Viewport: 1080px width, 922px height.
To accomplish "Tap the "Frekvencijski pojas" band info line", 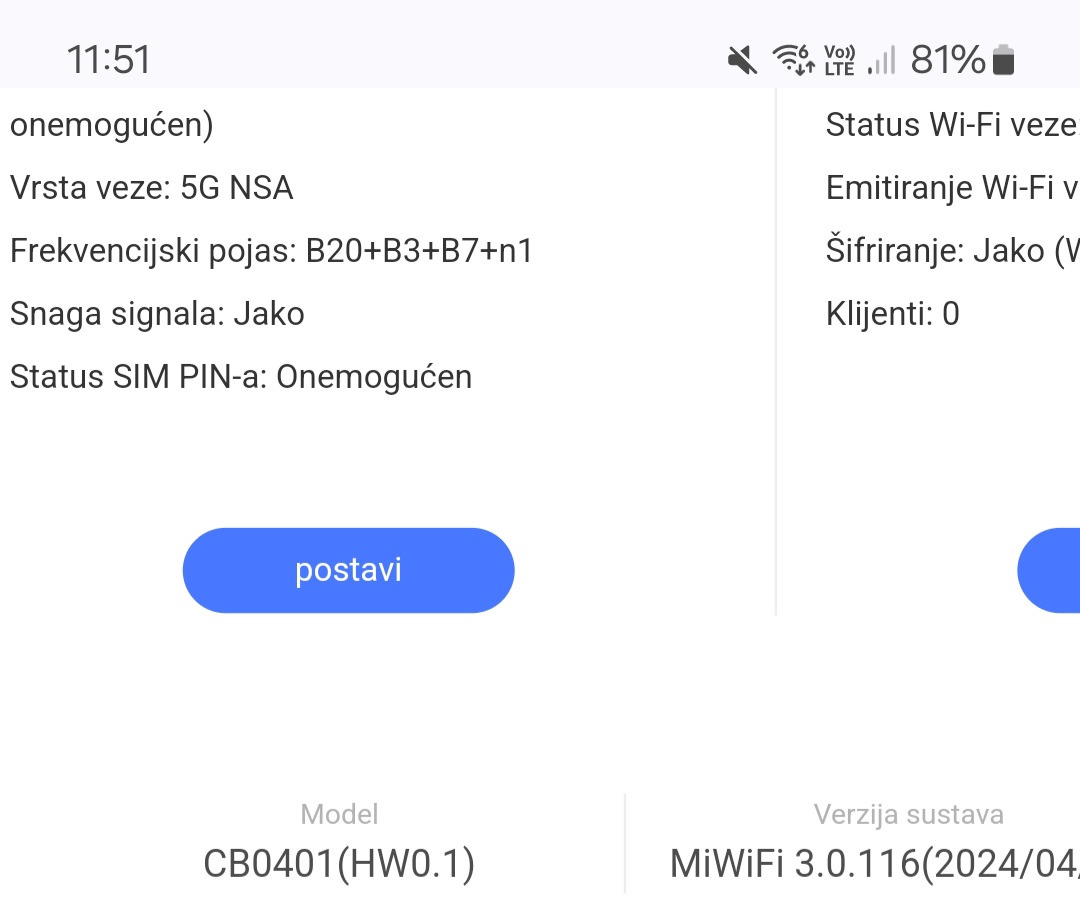I will 271,251.
